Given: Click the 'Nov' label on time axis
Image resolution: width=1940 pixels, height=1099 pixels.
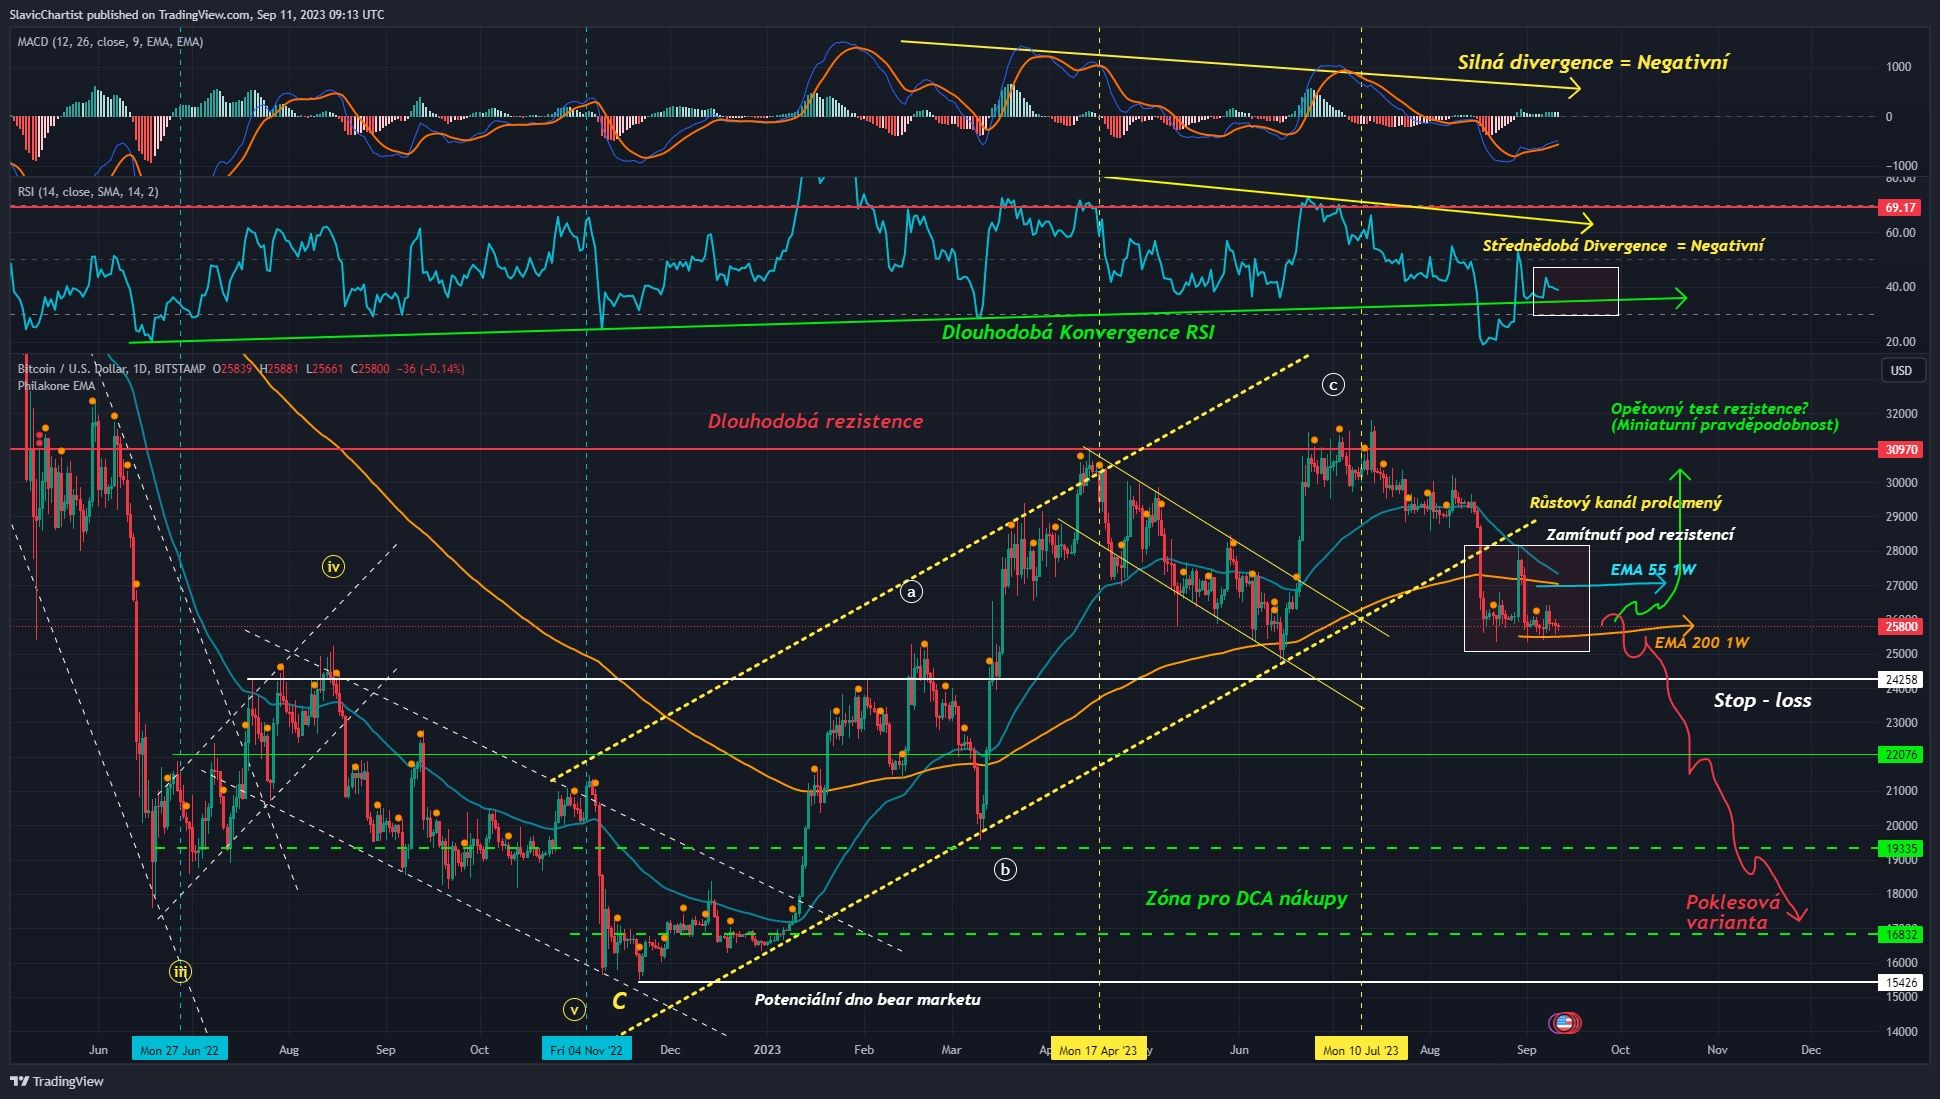Looking at the screenshot, I should (1717, 1050).
